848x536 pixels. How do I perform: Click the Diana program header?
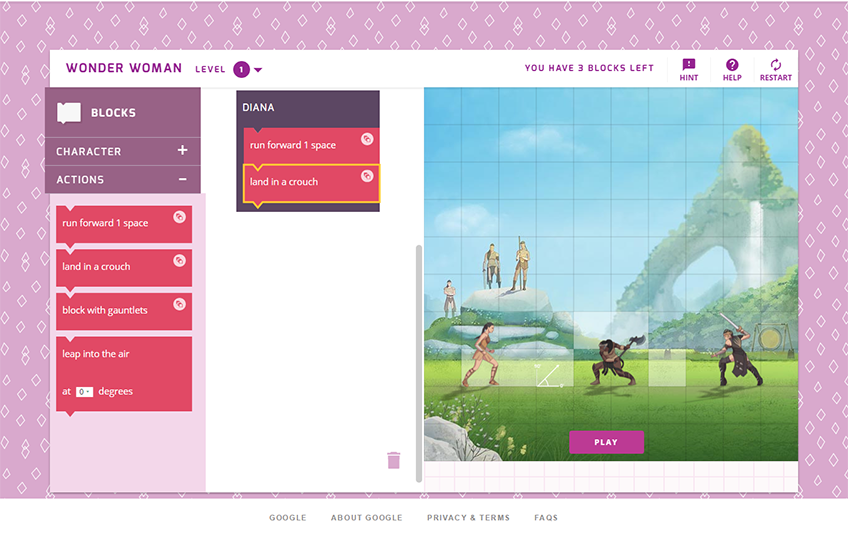pos(308,108)
